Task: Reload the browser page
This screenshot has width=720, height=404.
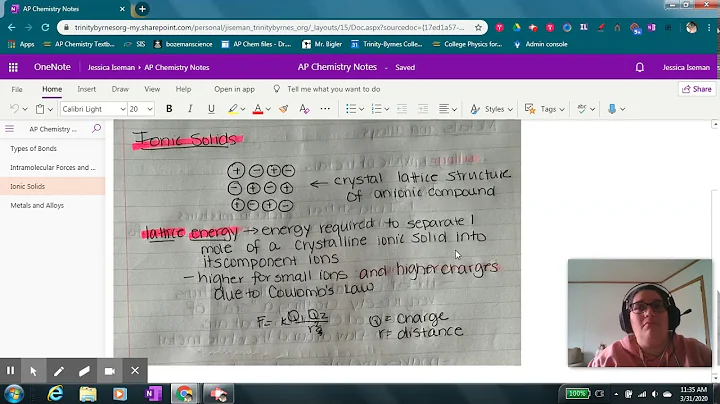Action: point(45,28)
